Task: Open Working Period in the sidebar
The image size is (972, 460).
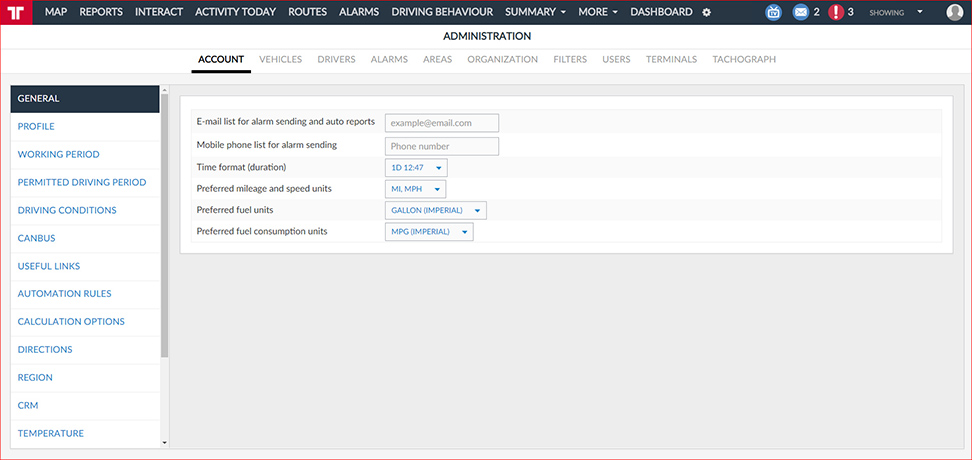Action: (58, 155)
